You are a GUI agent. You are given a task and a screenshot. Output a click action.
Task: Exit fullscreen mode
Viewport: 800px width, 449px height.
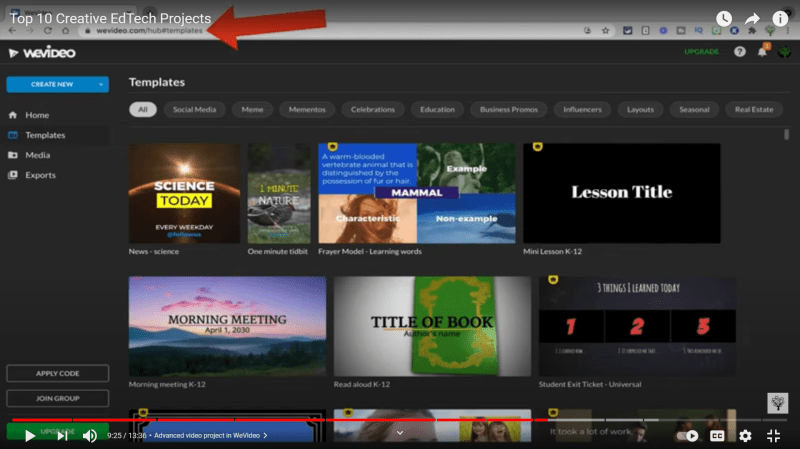[x=773, y=435]
